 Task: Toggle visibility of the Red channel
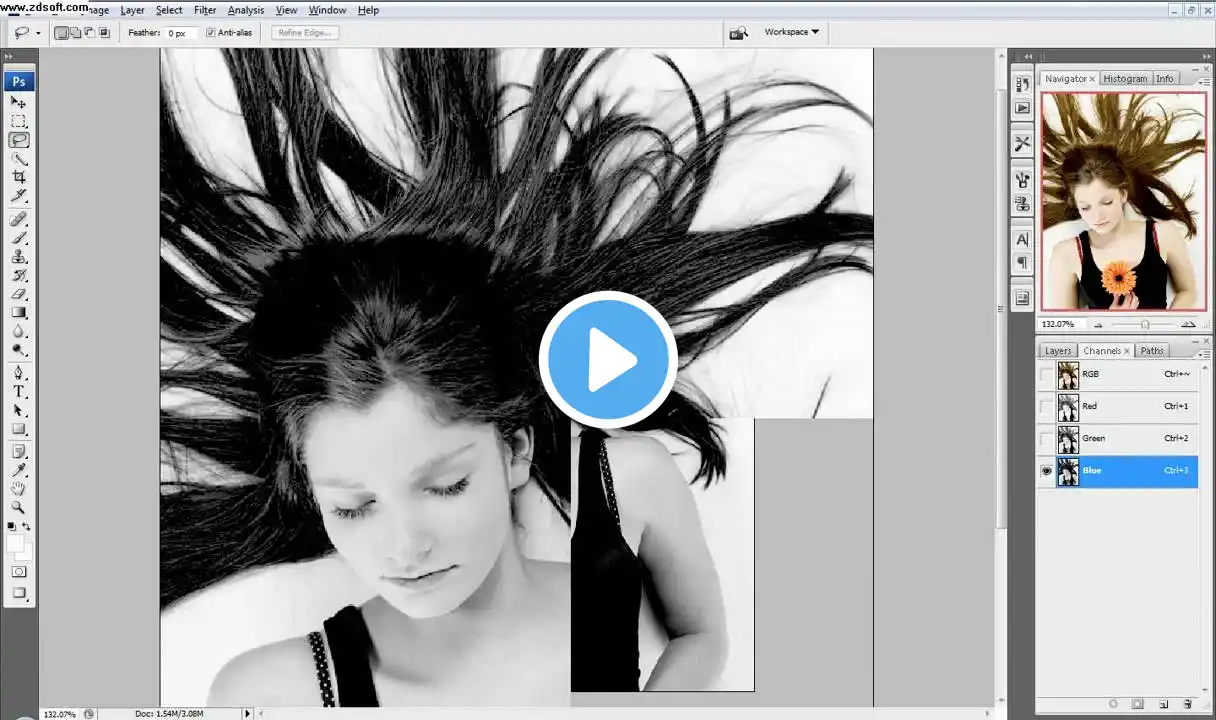[x=1046, y=407]
